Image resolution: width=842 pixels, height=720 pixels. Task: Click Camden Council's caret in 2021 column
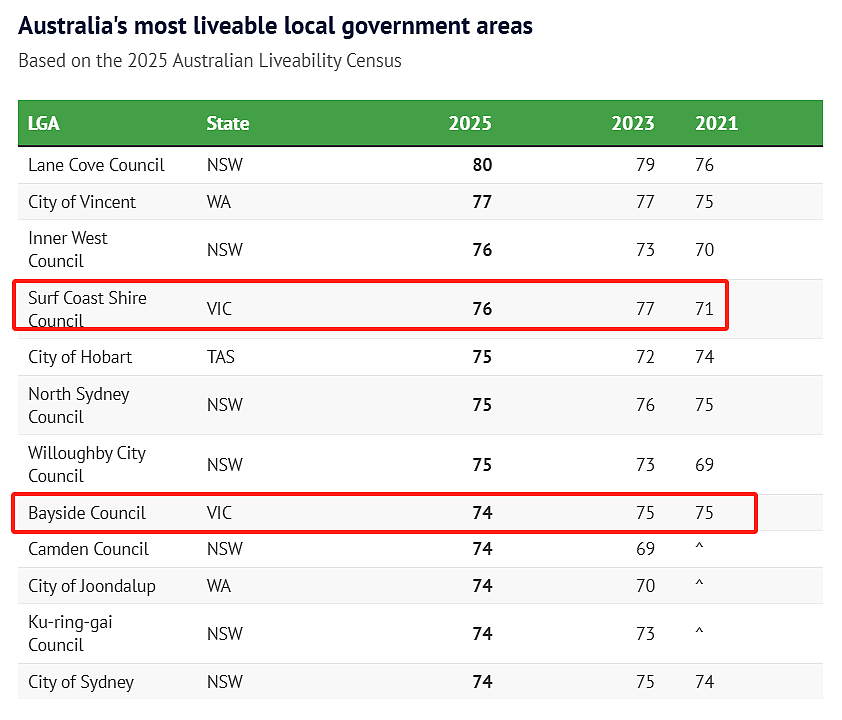coord(699,547)
